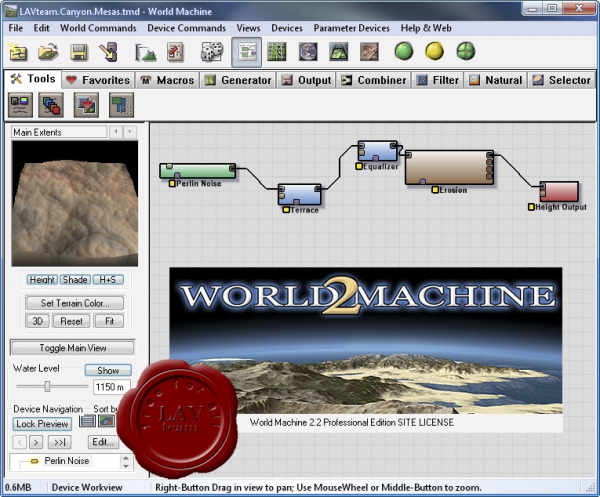Viewport: 600px width, 497px height.
Task: Click the World Extents and Resolution mountain icon
Action: pos(145,52)
